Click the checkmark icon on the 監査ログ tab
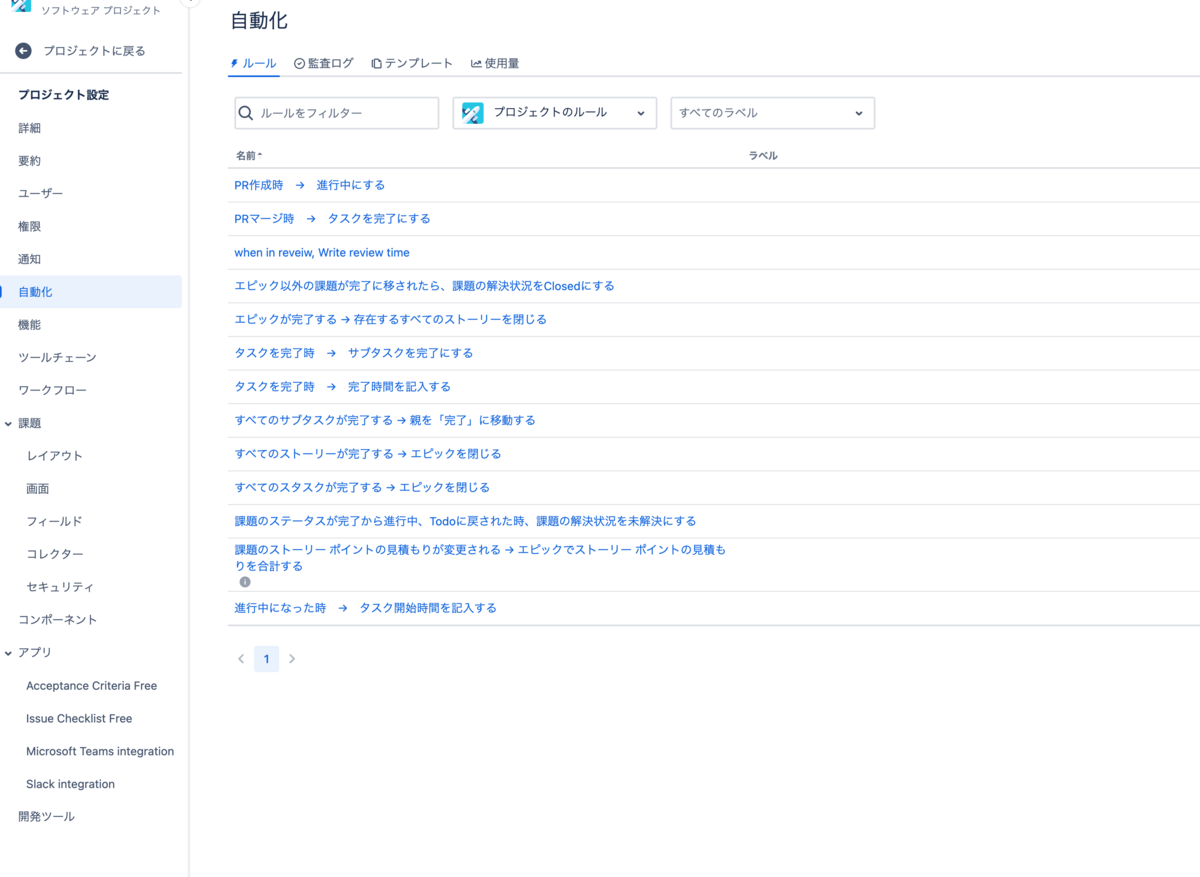 click(x=297, y=62)
